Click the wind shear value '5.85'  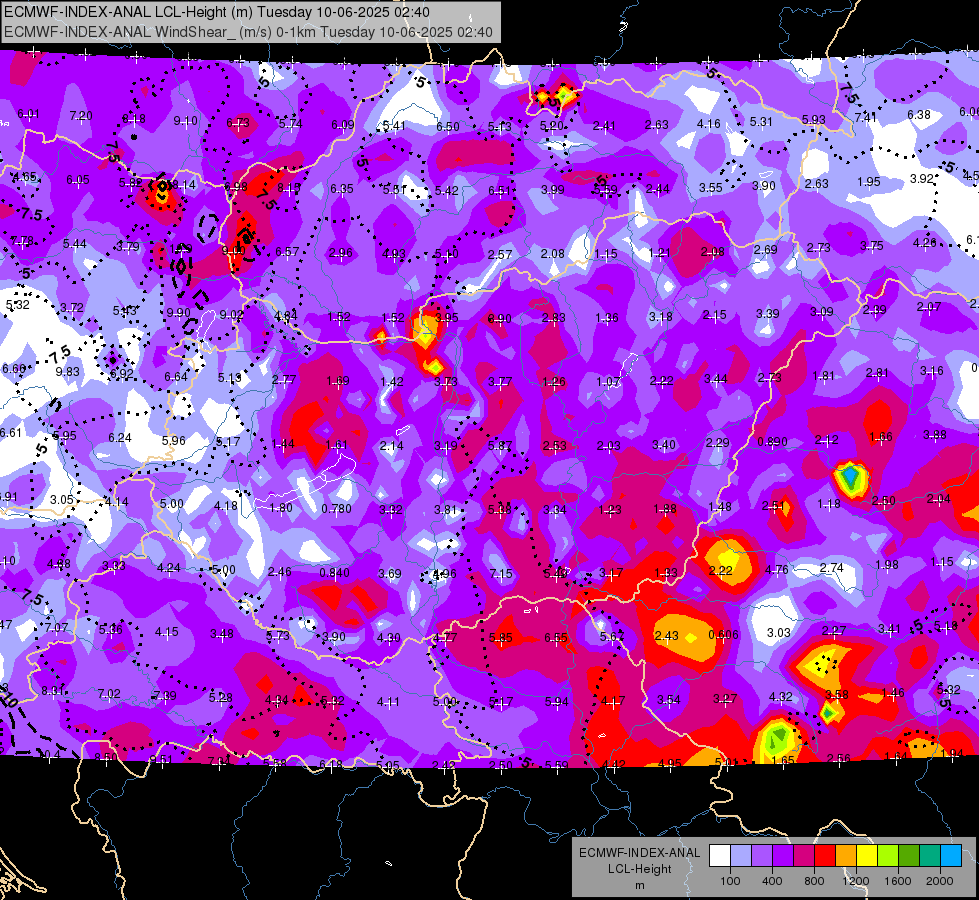[x=501, y=638]
